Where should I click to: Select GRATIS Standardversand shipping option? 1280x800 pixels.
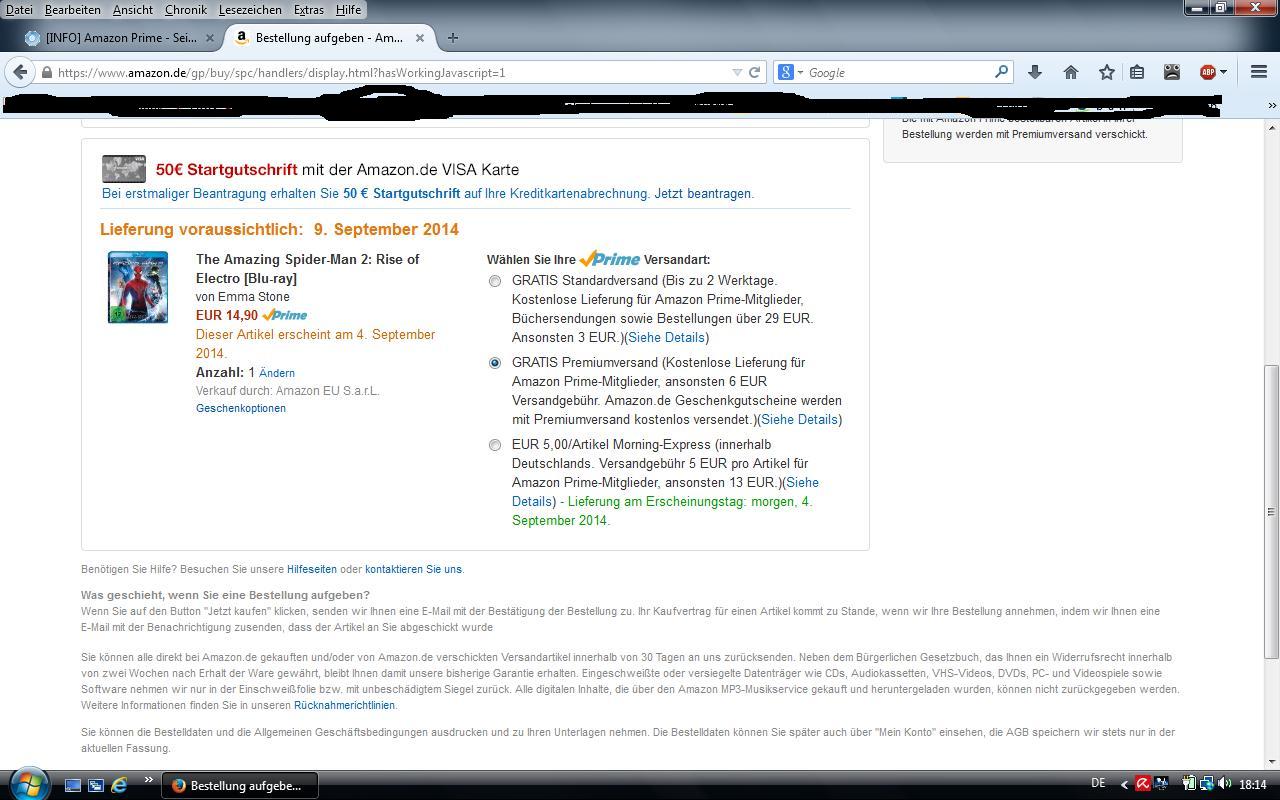(495, 281)
